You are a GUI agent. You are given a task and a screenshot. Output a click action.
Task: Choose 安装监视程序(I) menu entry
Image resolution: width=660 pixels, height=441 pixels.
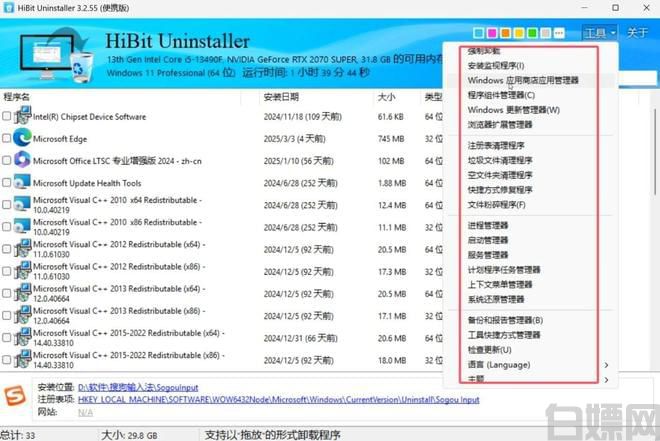[496, 66]
